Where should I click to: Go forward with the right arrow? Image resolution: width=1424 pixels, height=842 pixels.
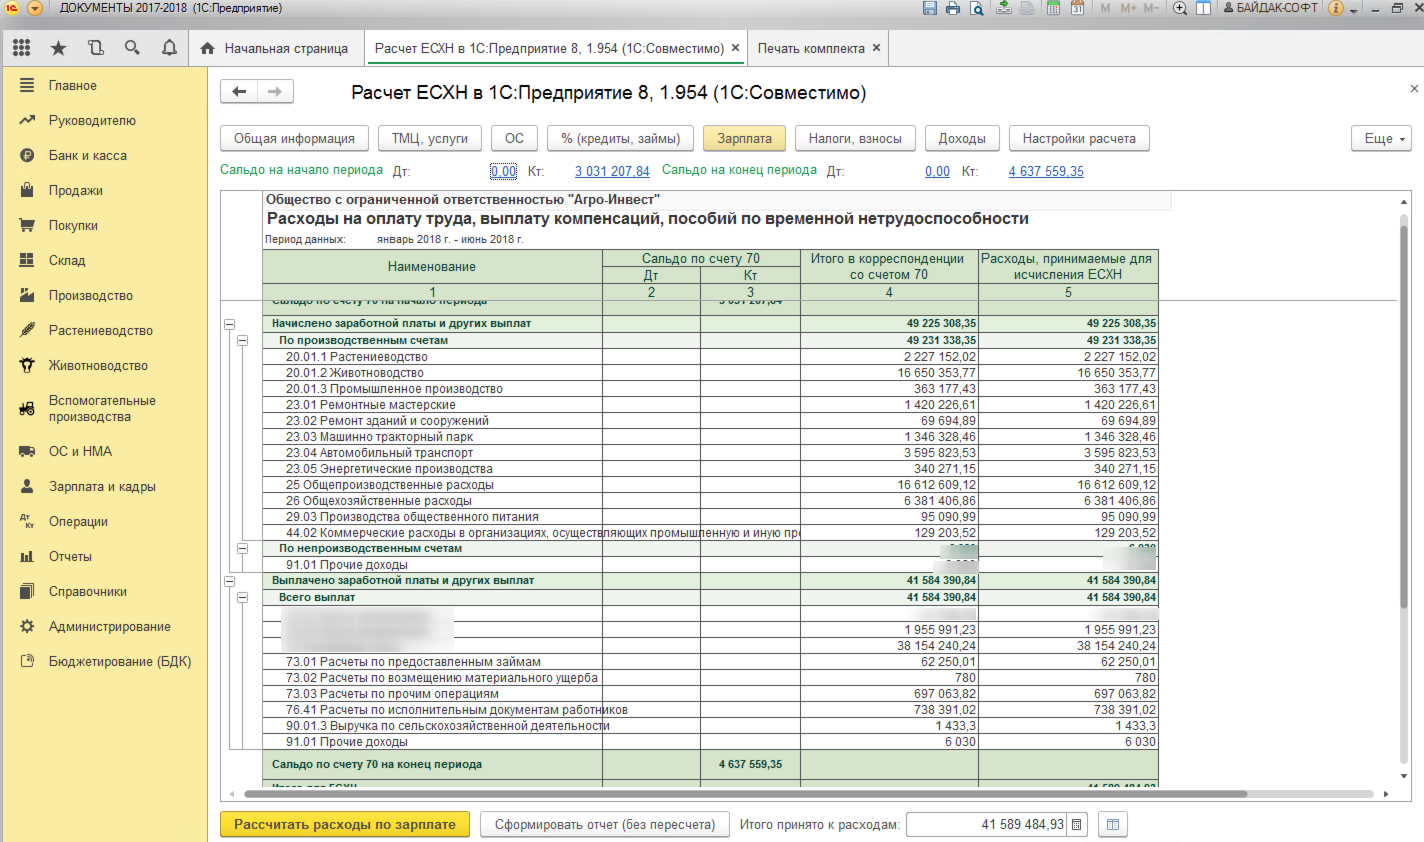[275, 92]
